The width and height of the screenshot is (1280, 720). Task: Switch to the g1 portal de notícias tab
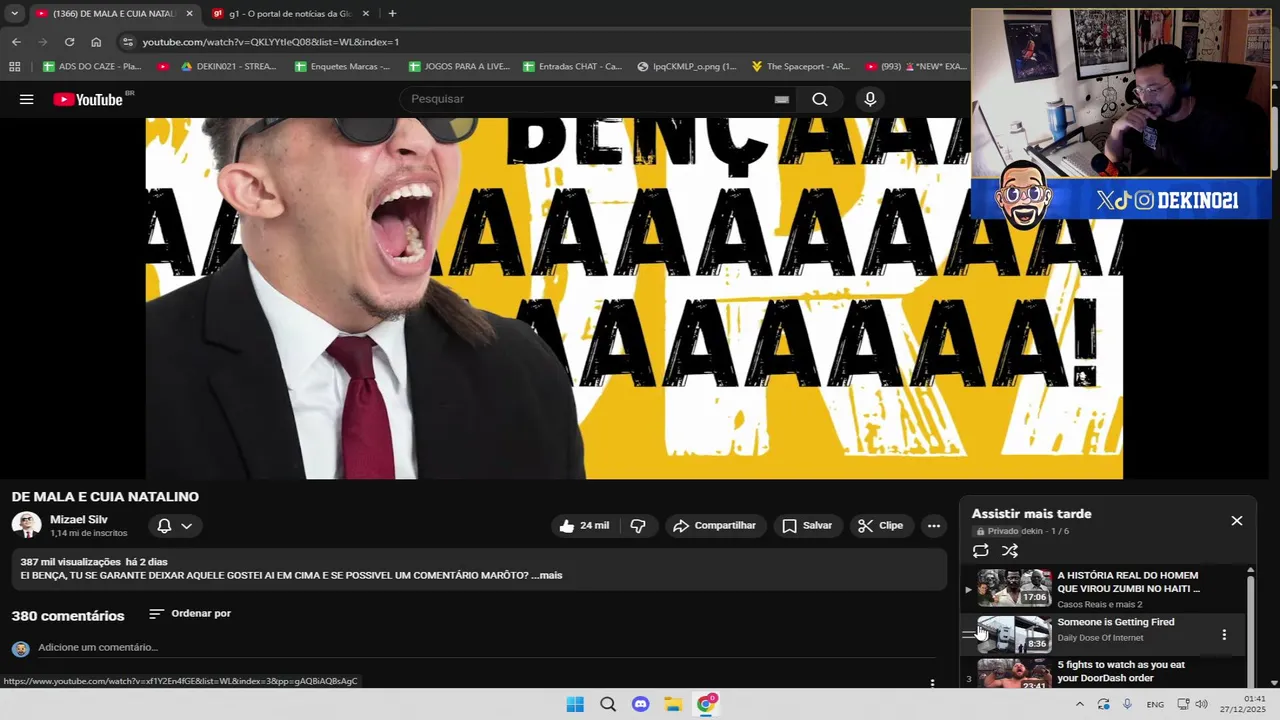[290, 14]
